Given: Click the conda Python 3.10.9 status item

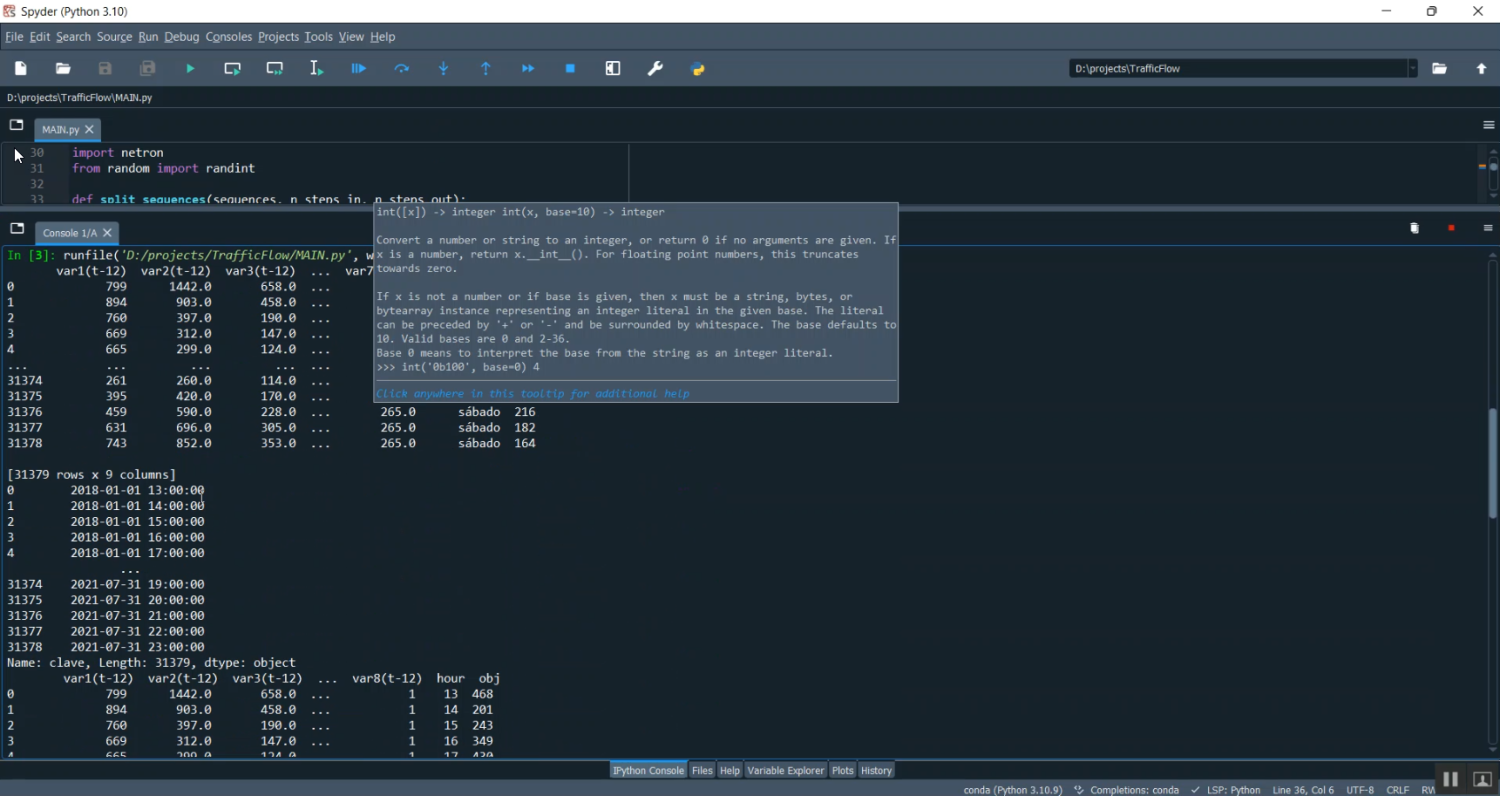Looking at the screenshot, I should [1012, 790].
